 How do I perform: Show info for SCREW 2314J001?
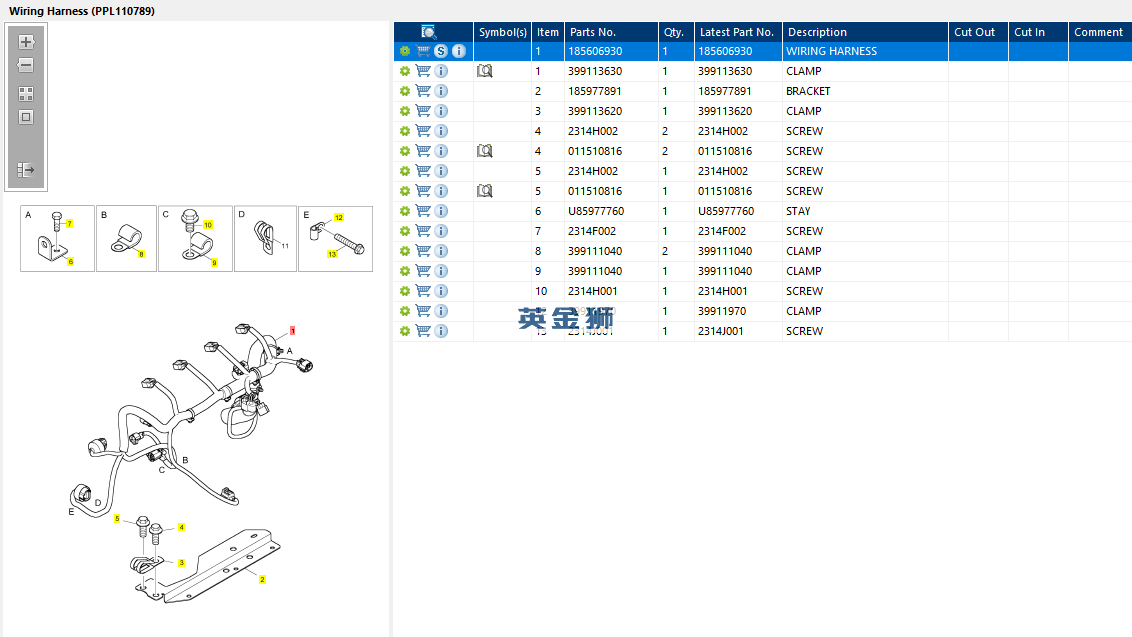(x=441, y=331)
